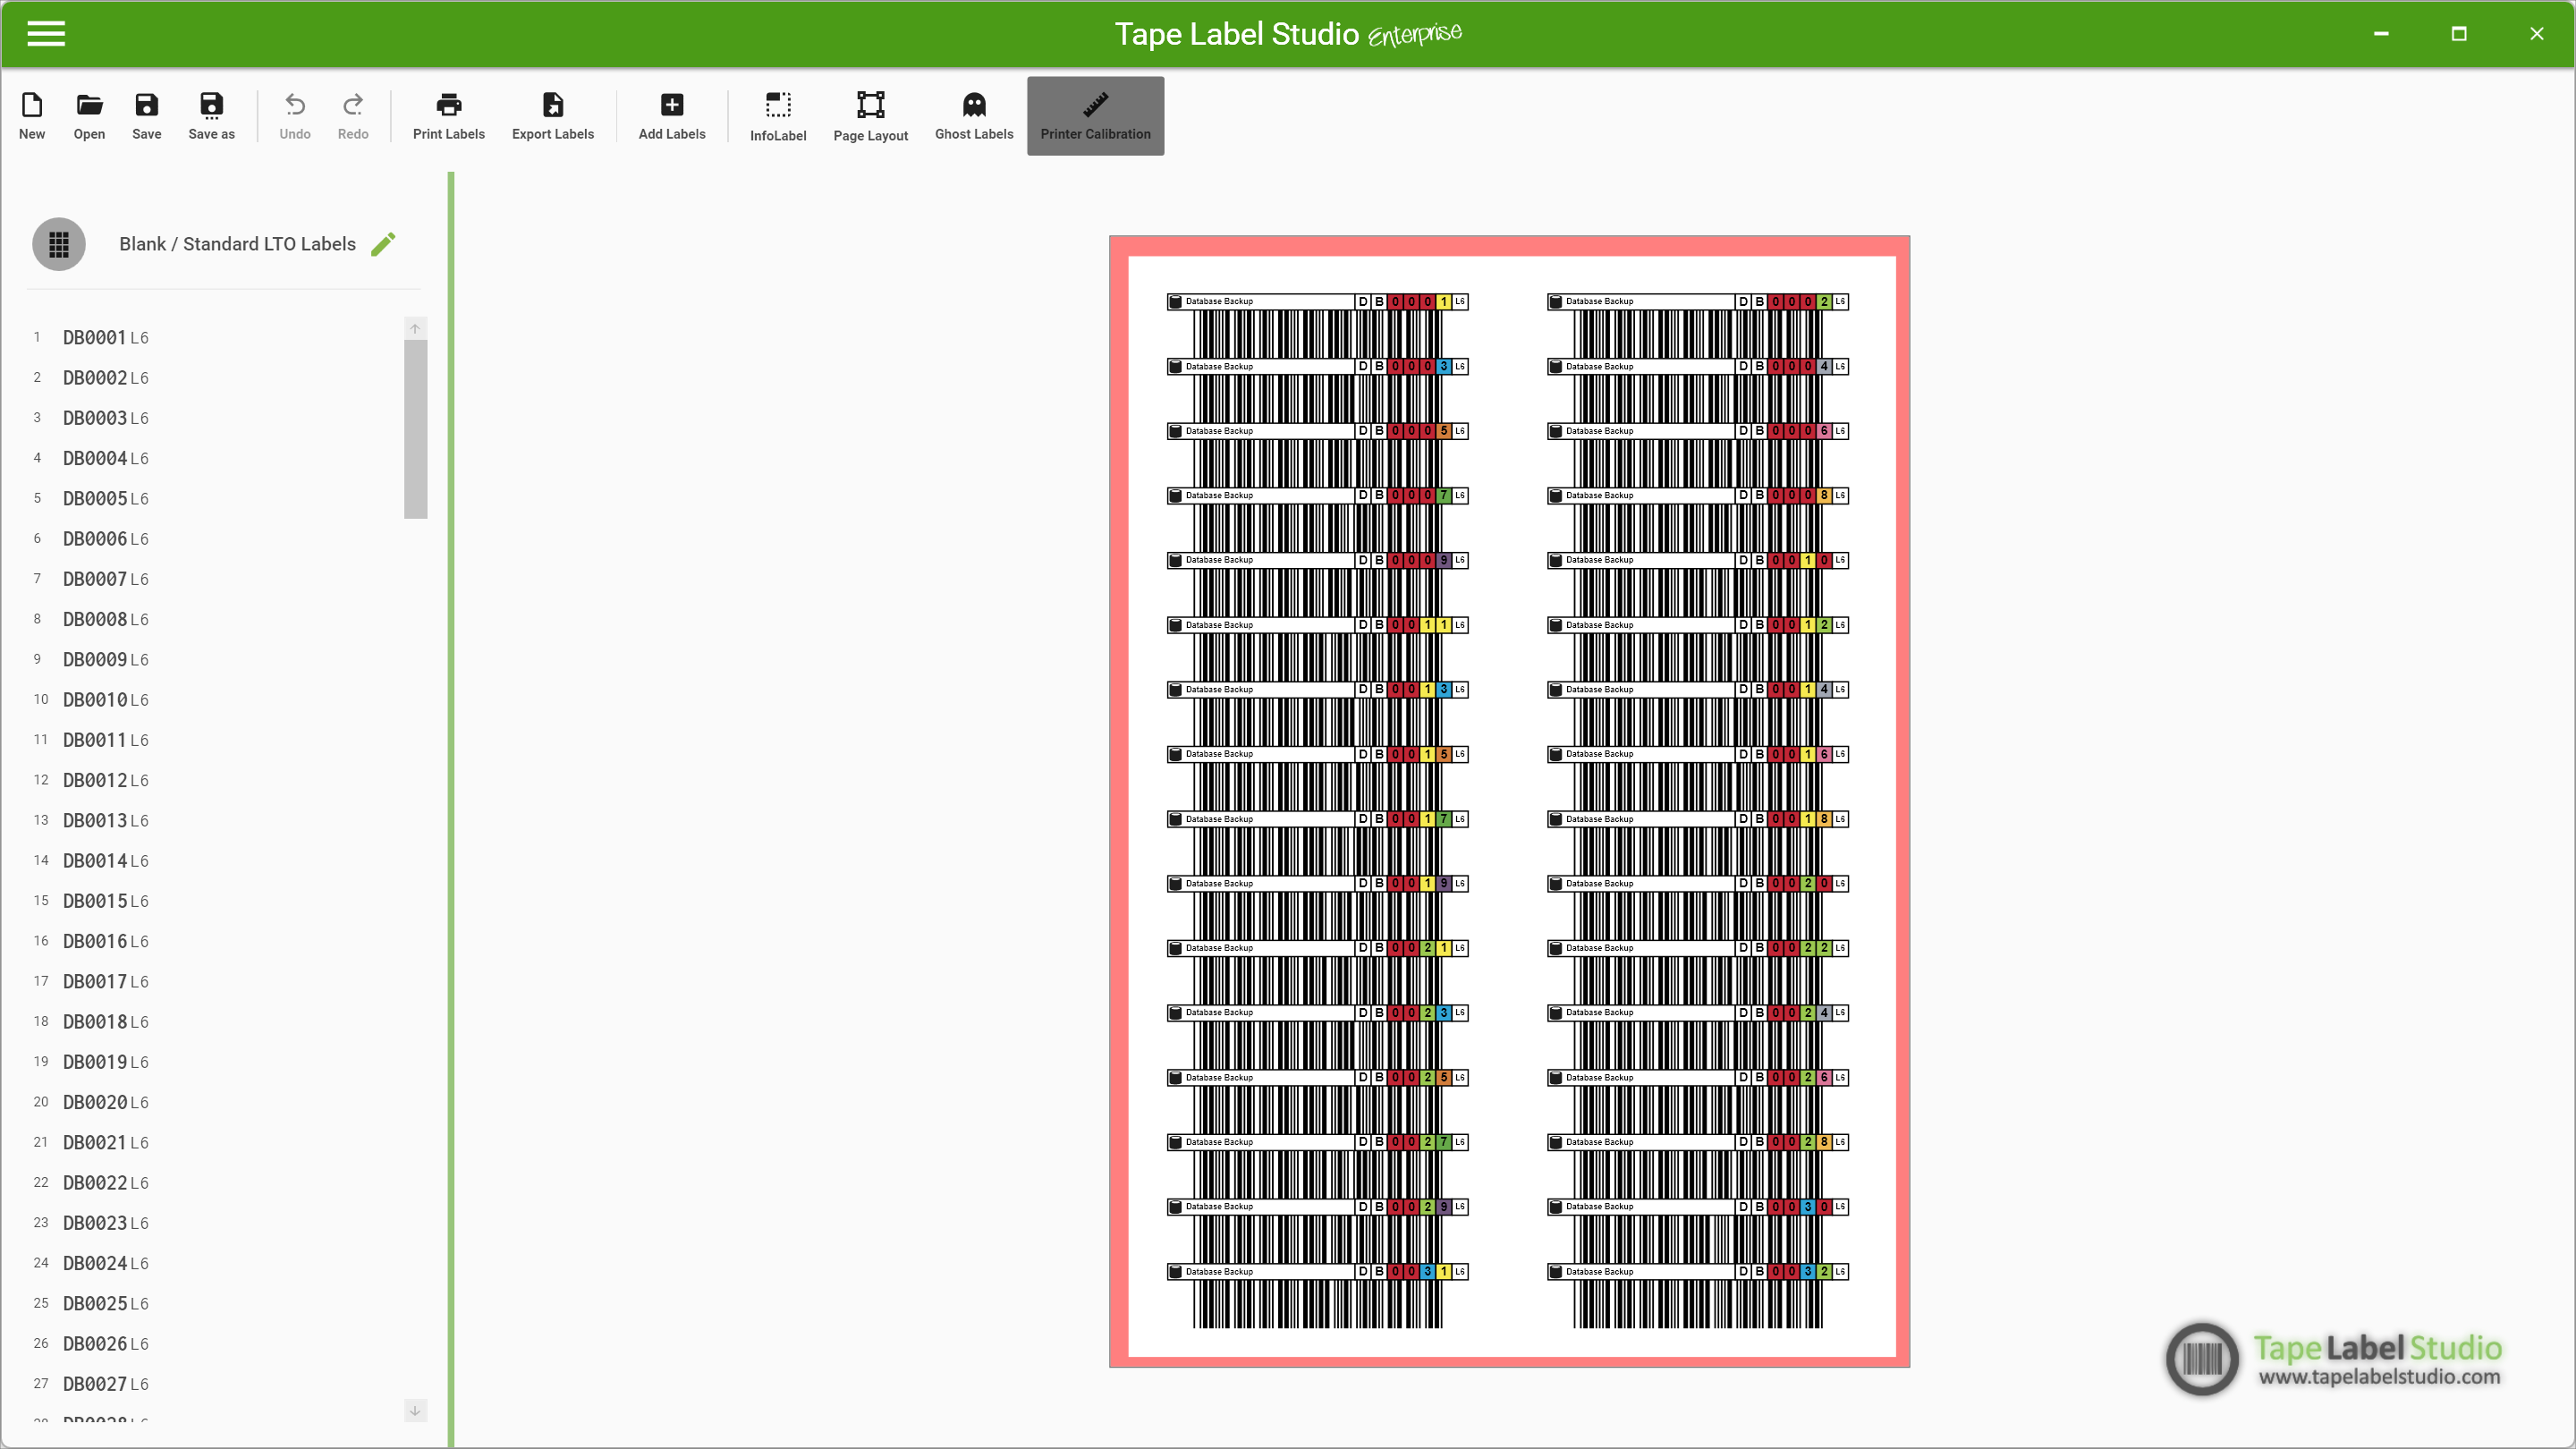2576x1449 pixels.
Task: Edit the Blank / Standard LTO Labels template
Action: [383, 244]
